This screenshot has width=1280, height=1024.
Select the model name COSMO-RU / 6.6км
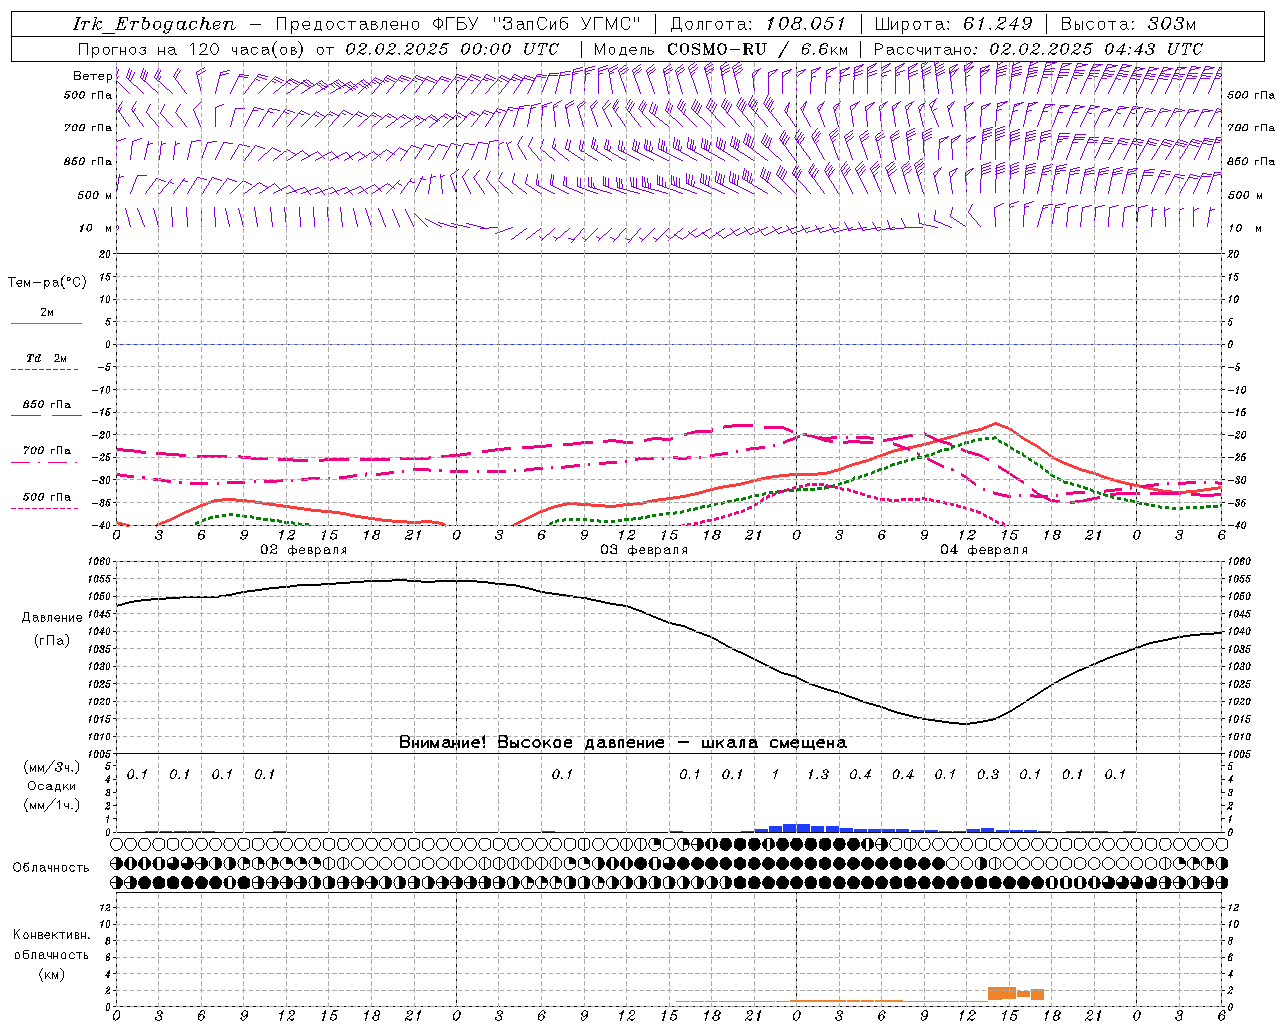tap(758, 49)
